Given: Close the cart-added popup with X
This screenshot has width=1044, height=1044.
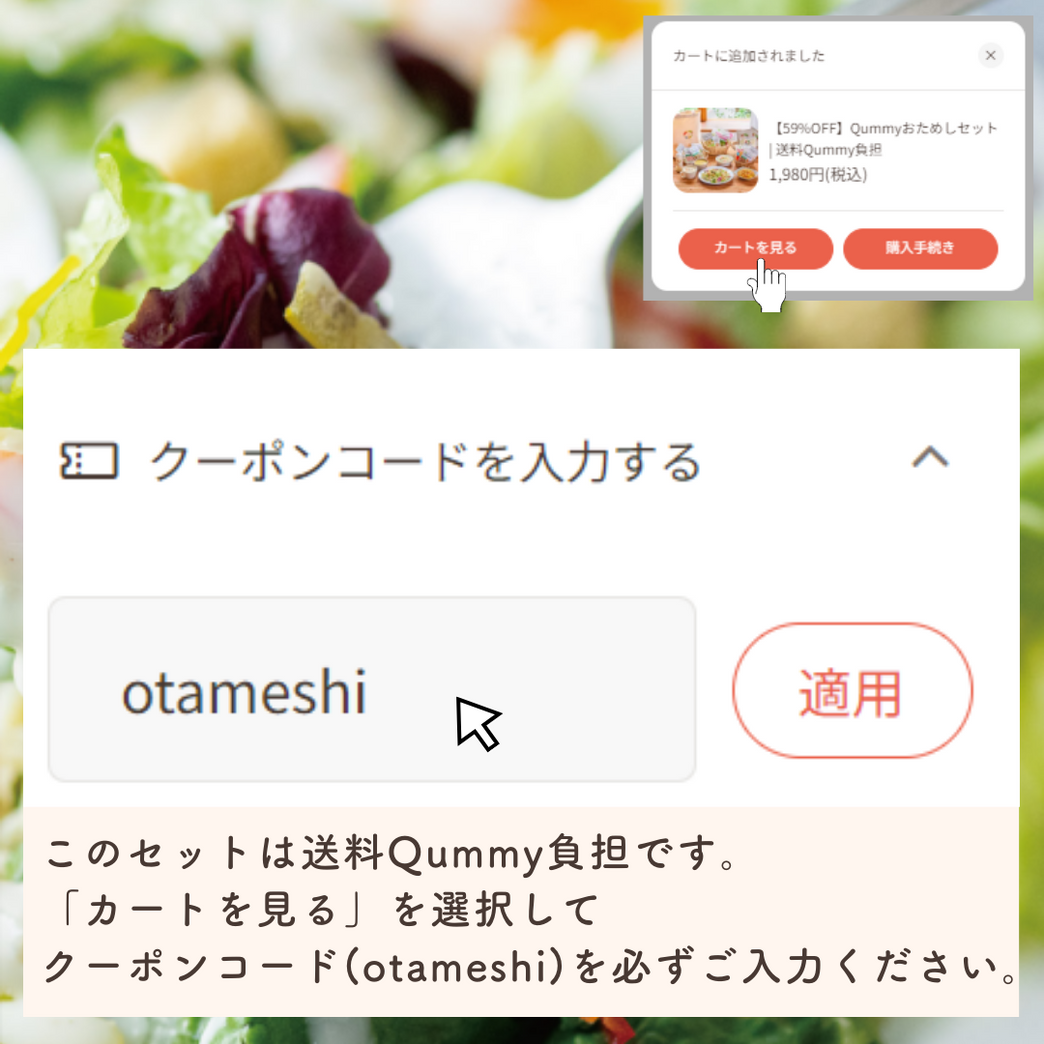Looking at the screenshot, I should [990, 55].
